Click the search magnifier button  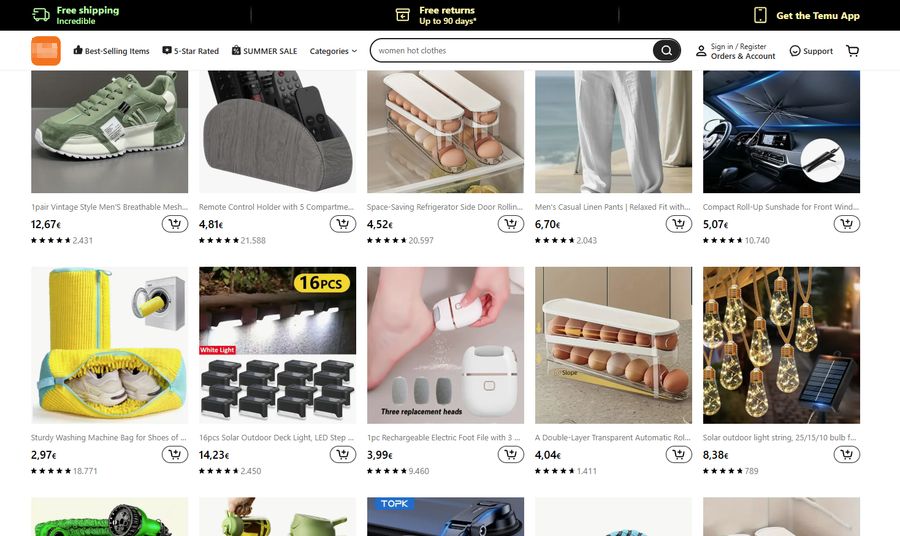666,51
